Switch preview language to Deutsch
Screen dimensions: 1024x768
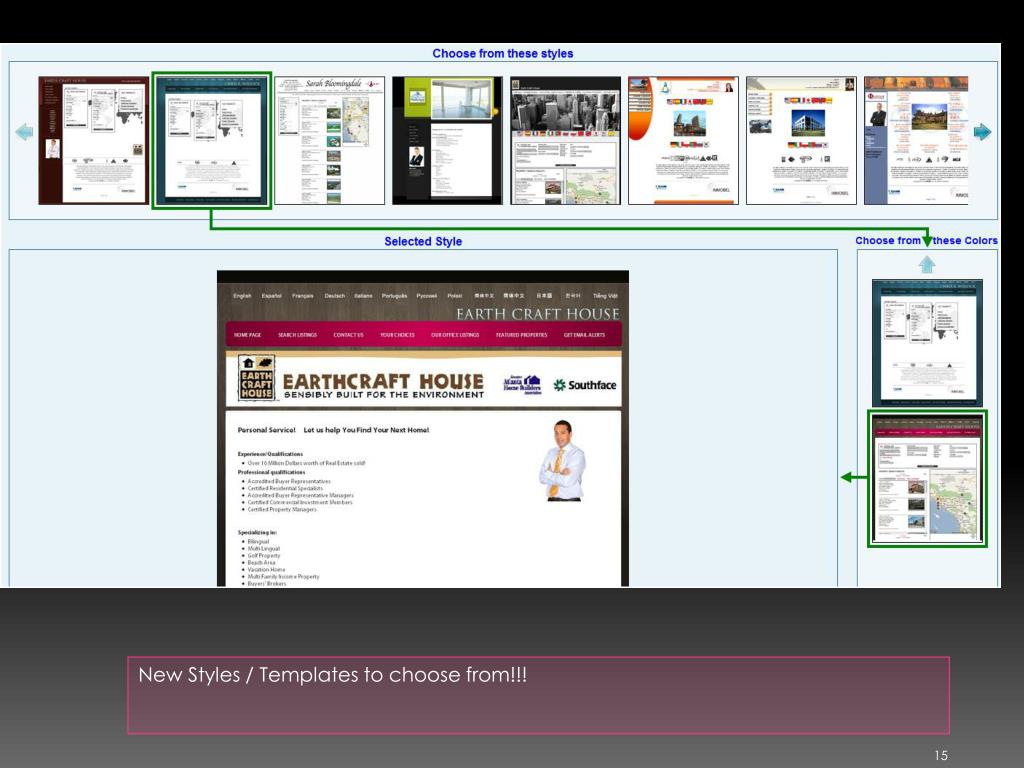point(334,296)
